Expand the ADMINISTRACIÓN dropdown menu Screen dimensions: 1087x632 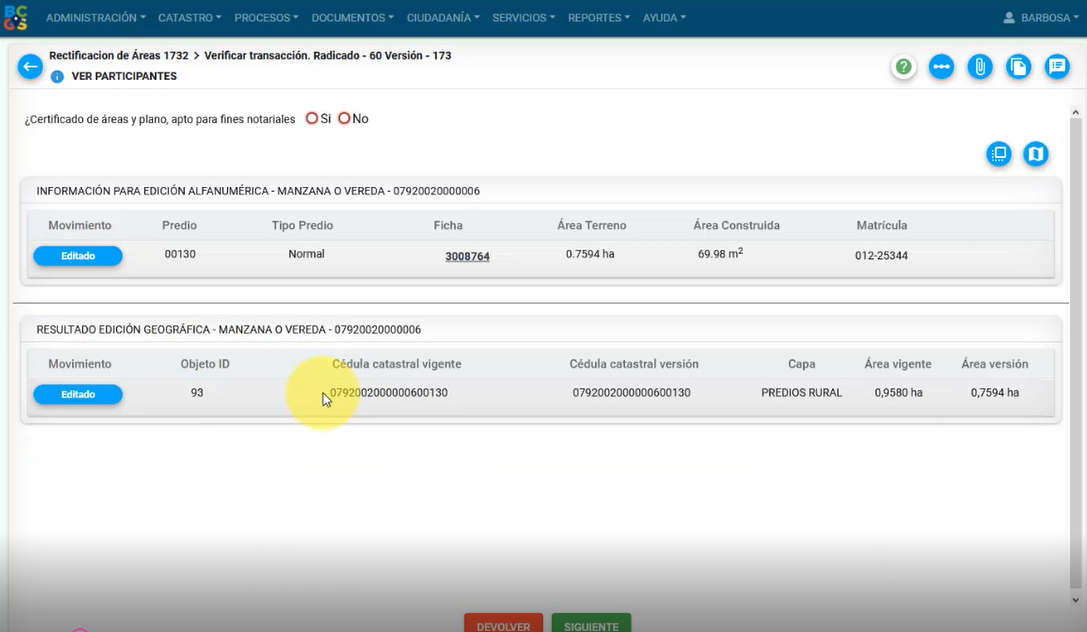coord(95,18)
